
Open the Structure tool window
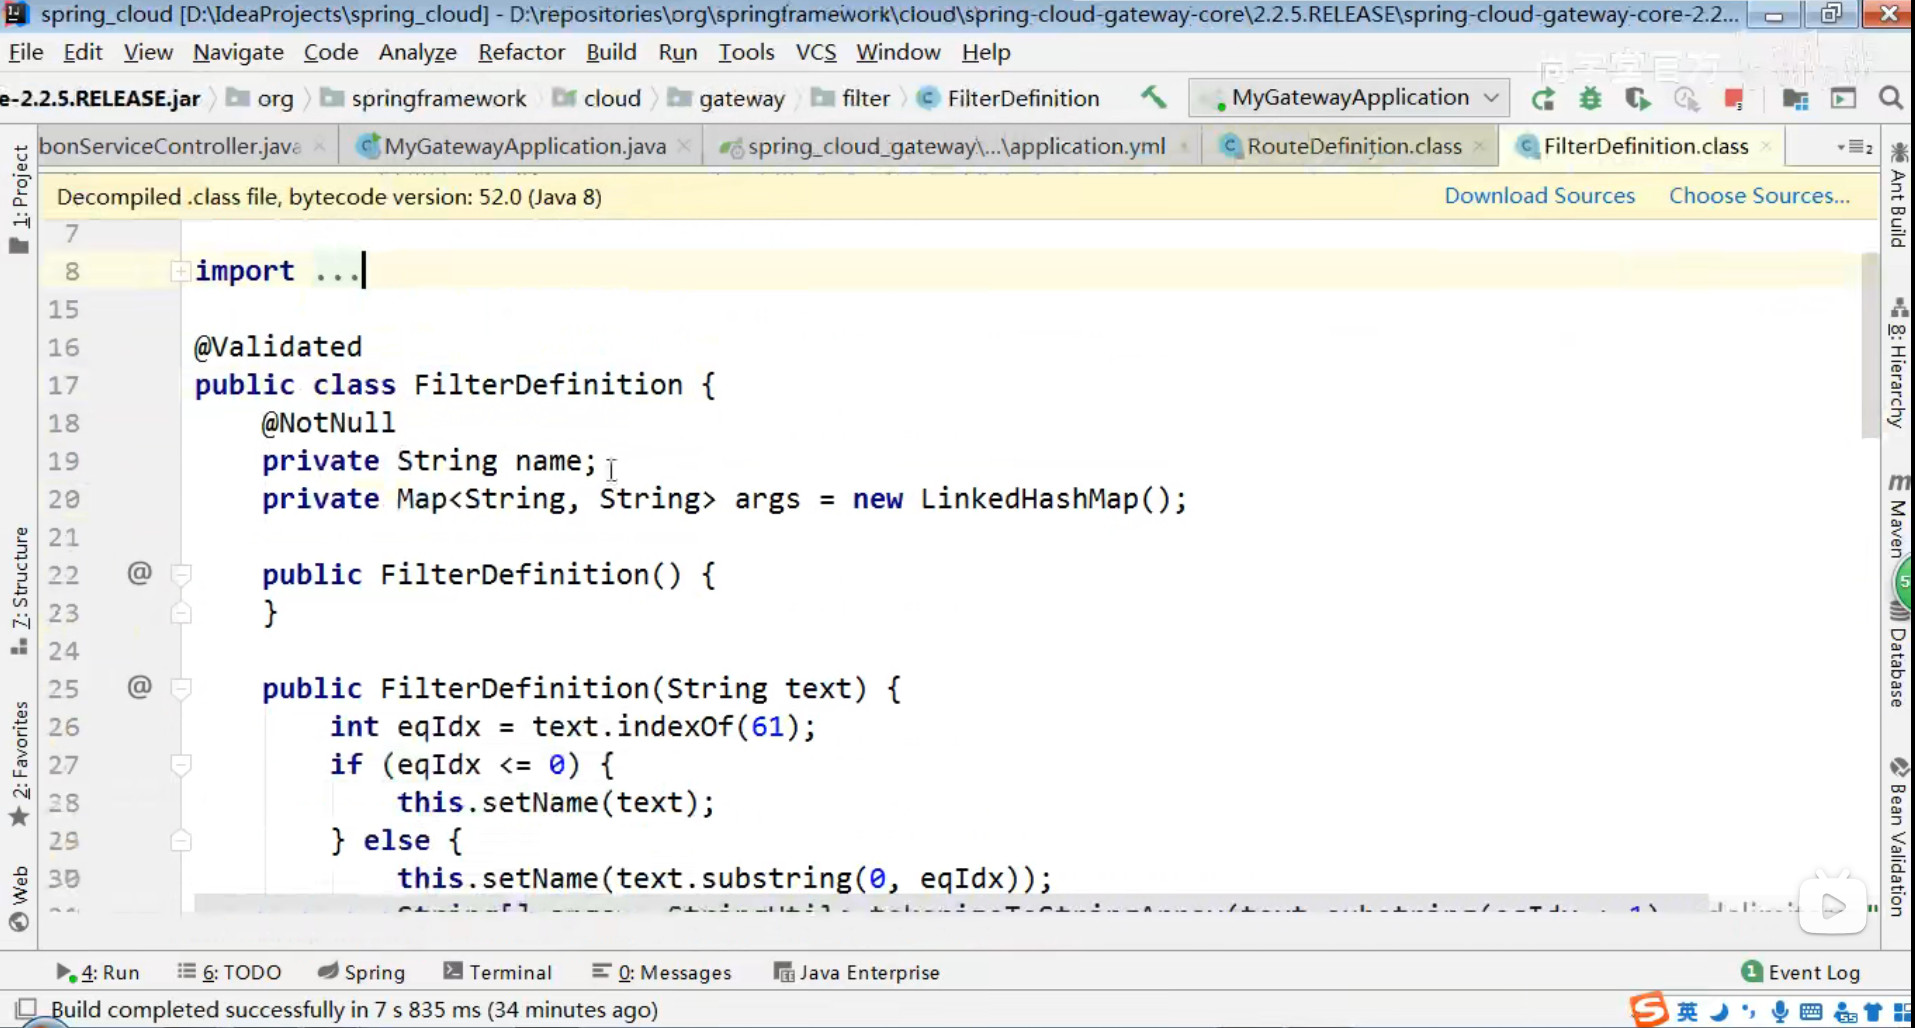19,591
